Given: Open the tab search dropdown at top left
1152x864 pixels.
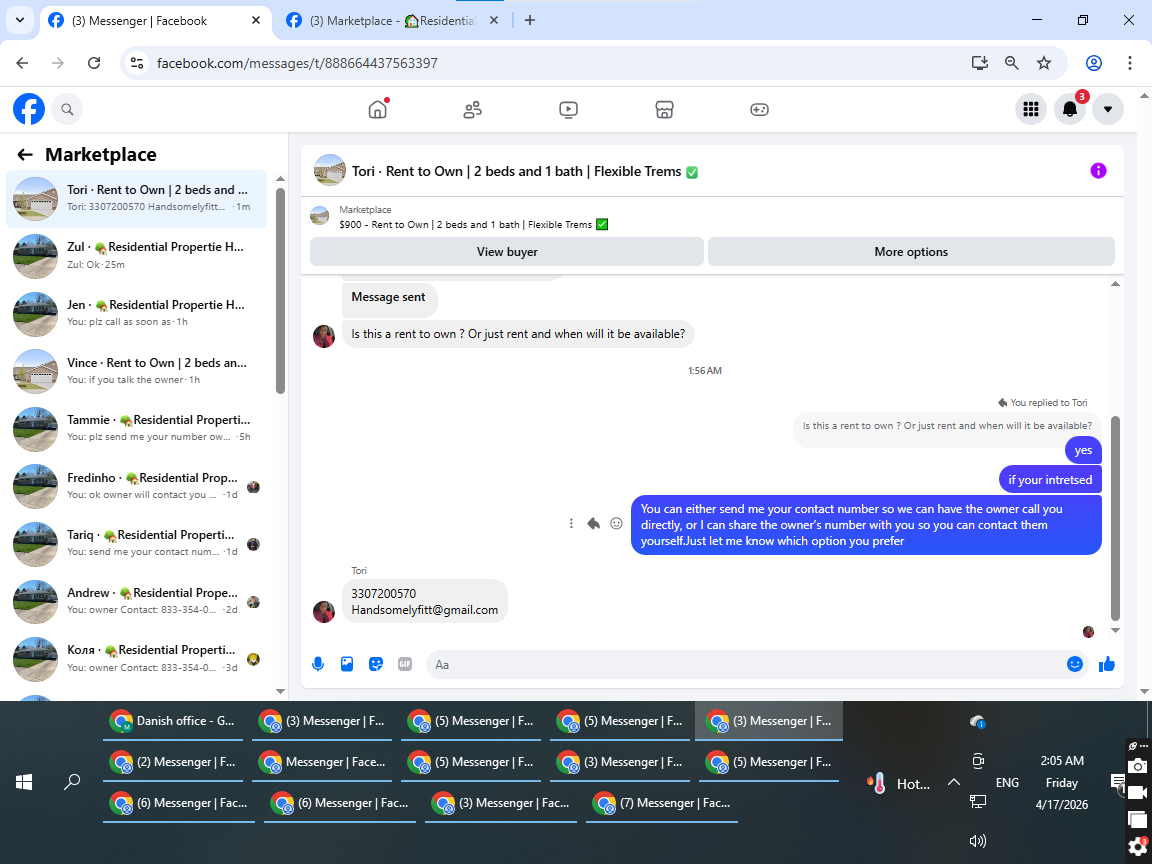Looking at the screenshot, I should coord(20,21).
